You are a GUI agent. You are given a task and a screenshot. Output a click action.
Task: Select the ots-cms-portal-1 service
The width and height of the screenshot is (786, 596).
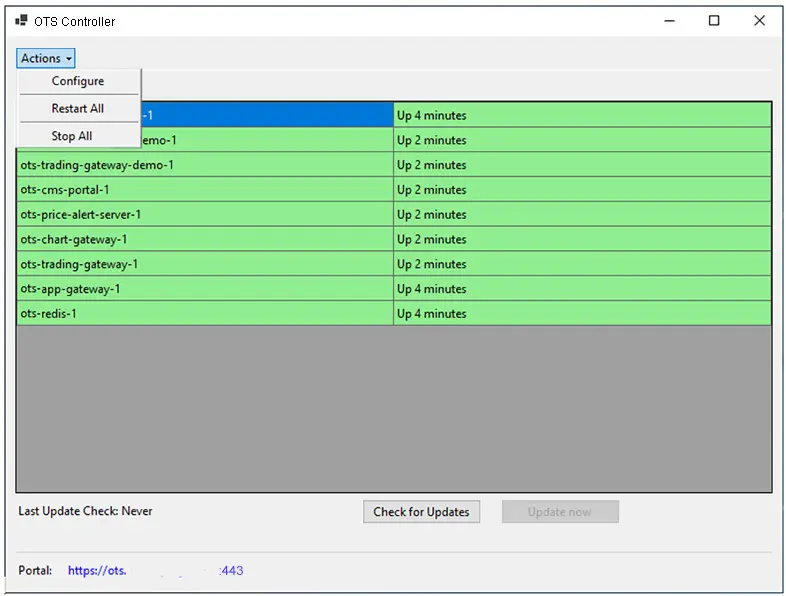65,190
